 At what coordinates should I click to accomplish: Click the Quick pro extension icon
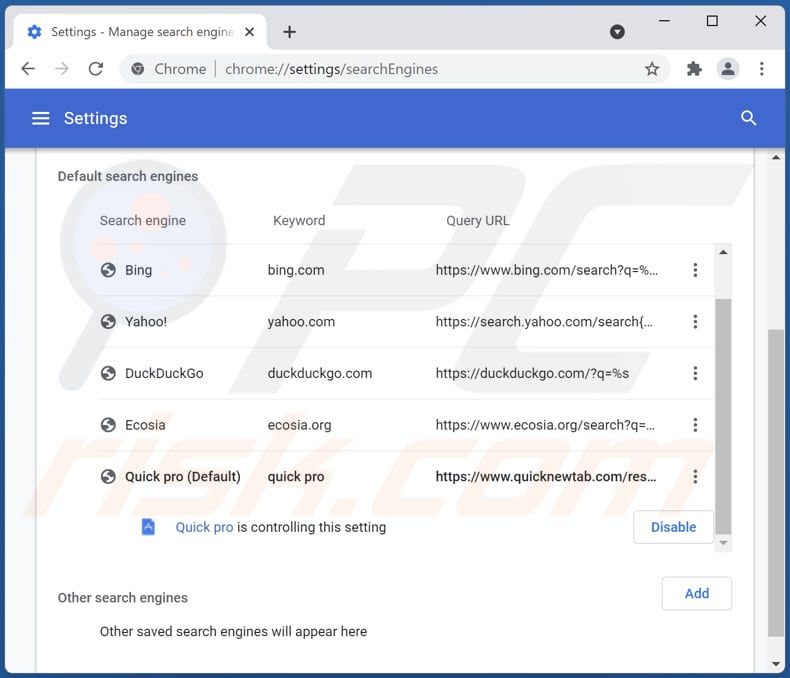[x=148, y=527]
